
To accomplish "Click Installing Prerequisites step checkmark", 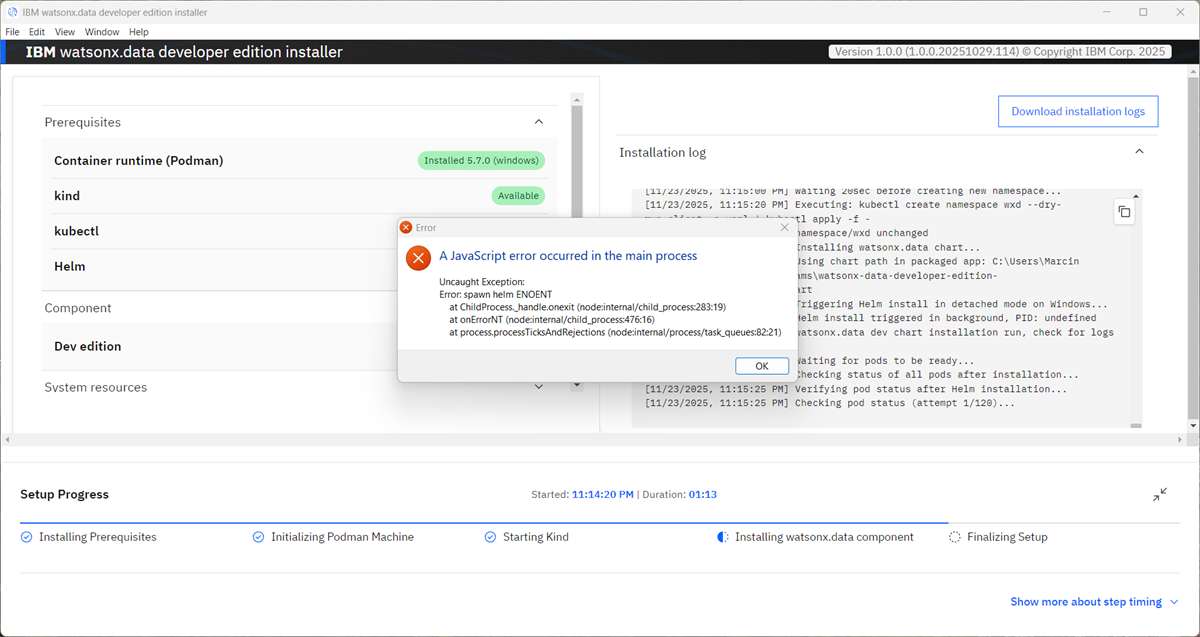I will click(x=27, y=537).
